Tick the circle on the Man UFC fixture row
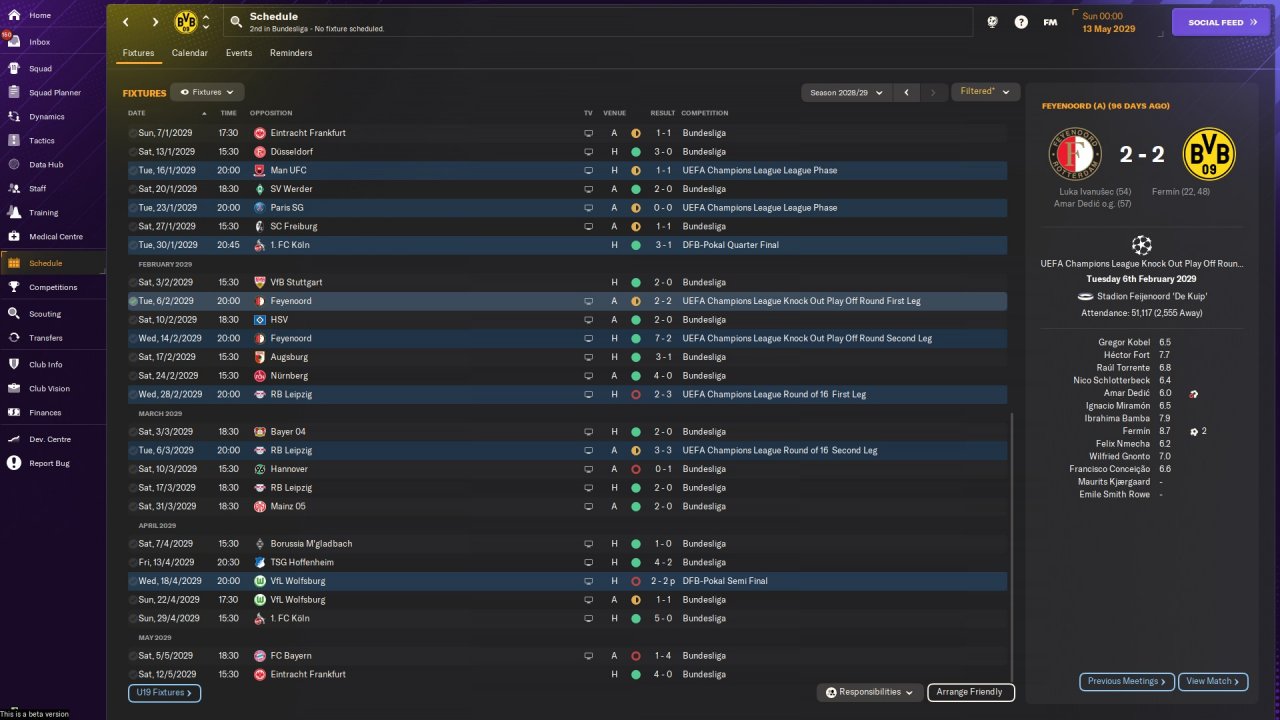1280x720 pixels. [x=133, y=171]
